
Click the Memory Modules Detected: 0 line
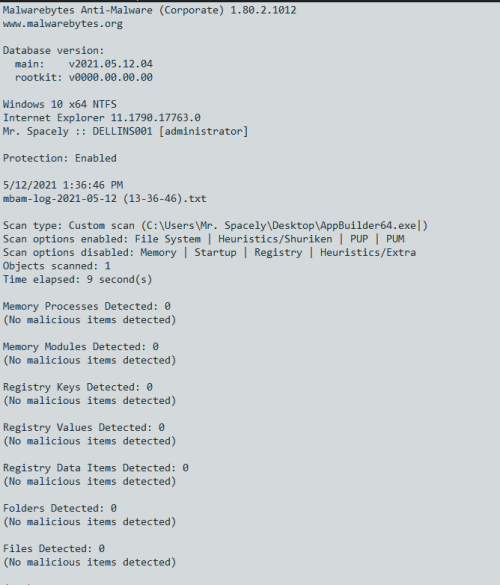tap(81, 347)
